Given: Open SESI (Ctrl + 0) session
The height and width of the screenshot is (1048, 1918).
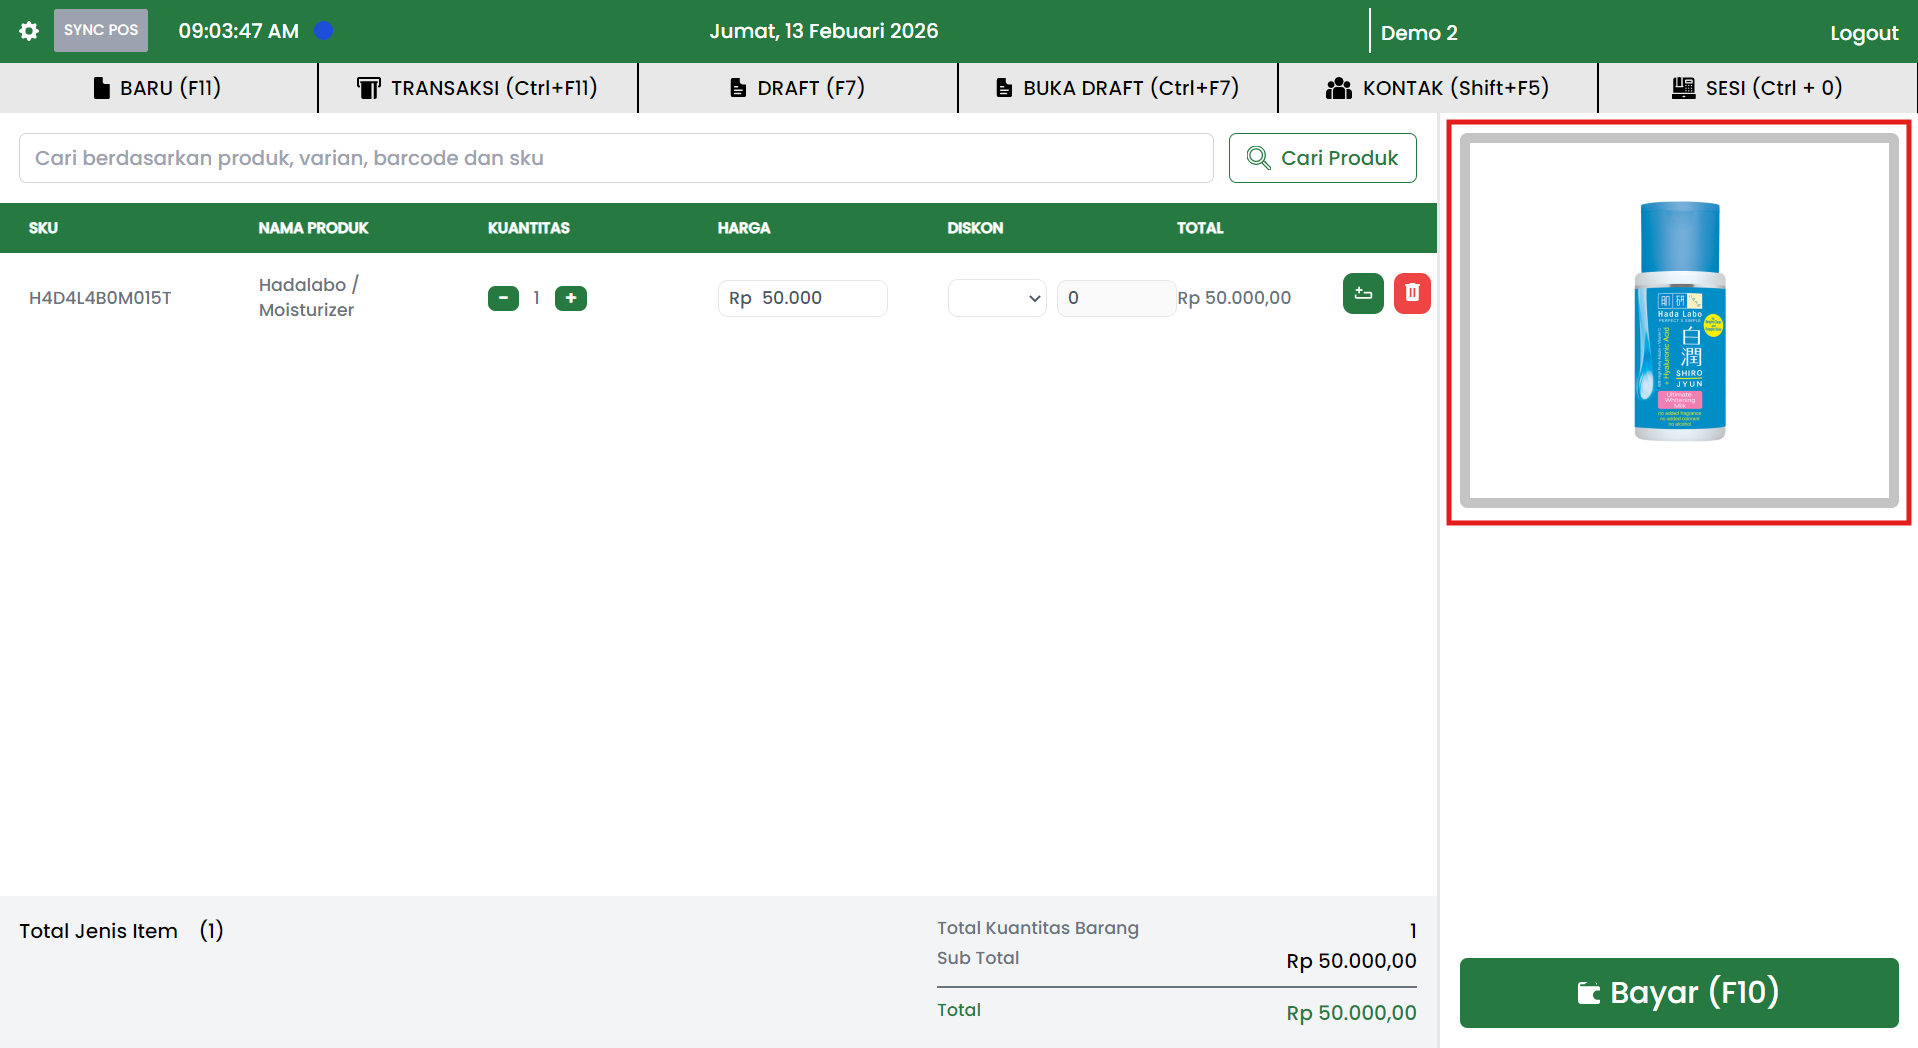Looking at the screenshot, I should tap(1757, 88).
